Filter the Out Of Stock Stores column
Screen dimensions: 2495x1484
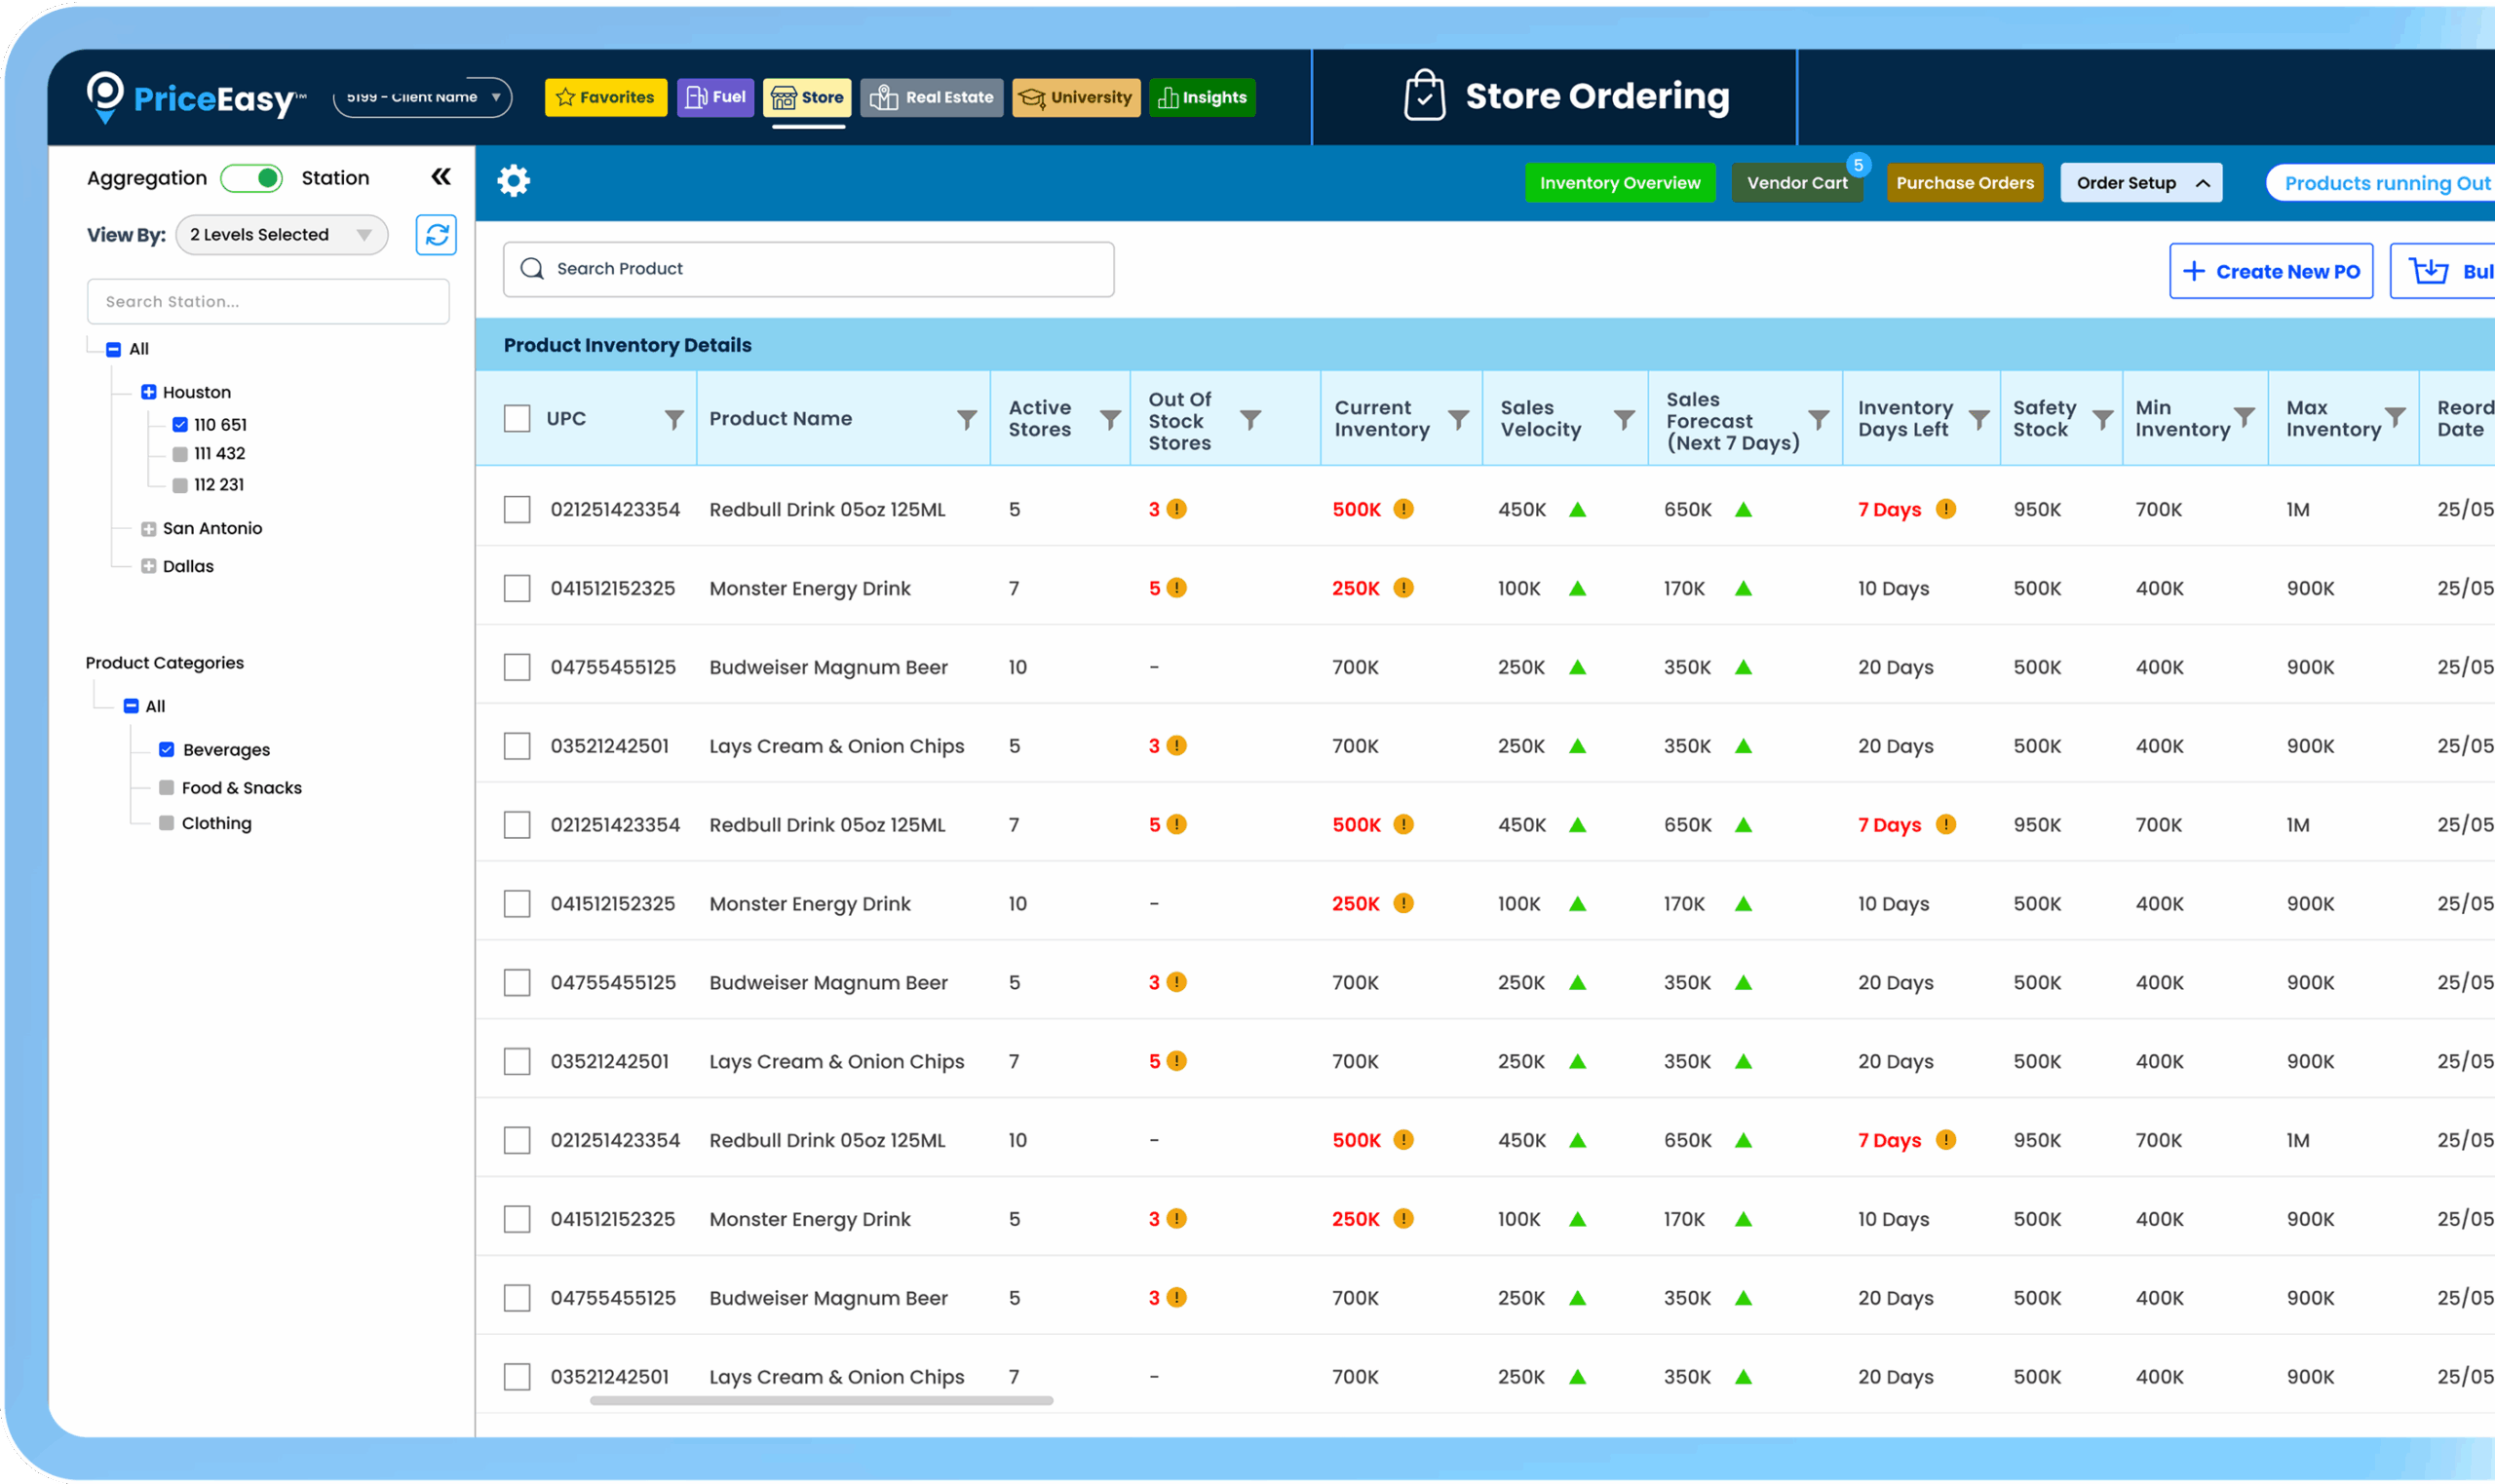[x=1250, y=419]
